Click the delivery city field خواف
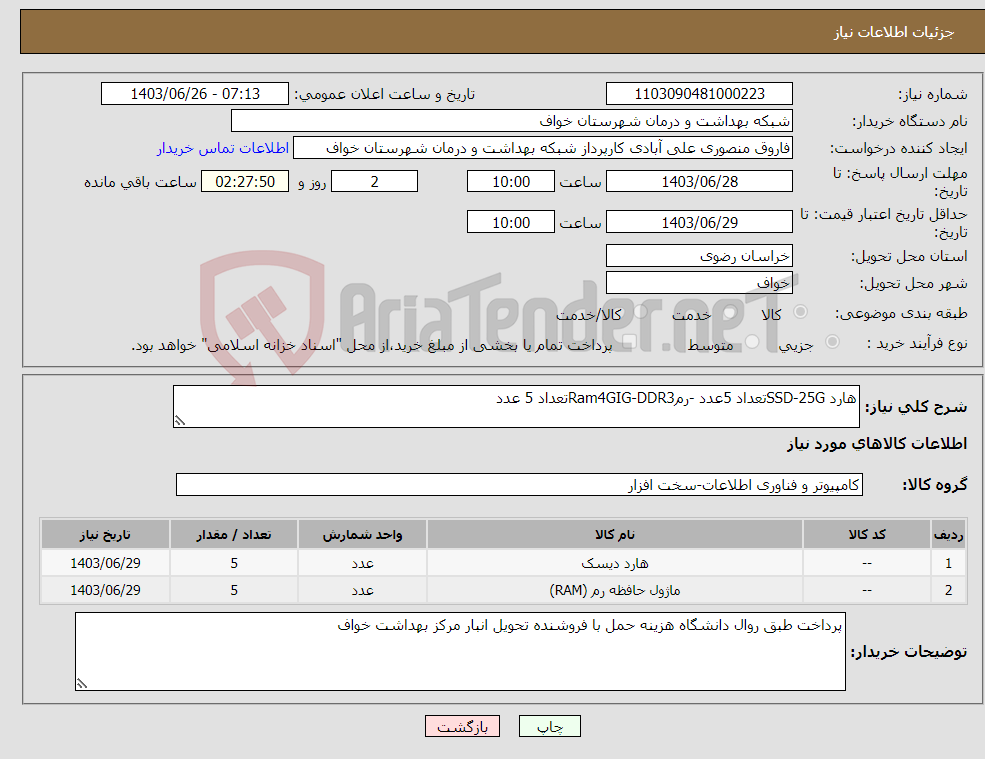Viewport: 985px width, 759px height. point(699,283)
